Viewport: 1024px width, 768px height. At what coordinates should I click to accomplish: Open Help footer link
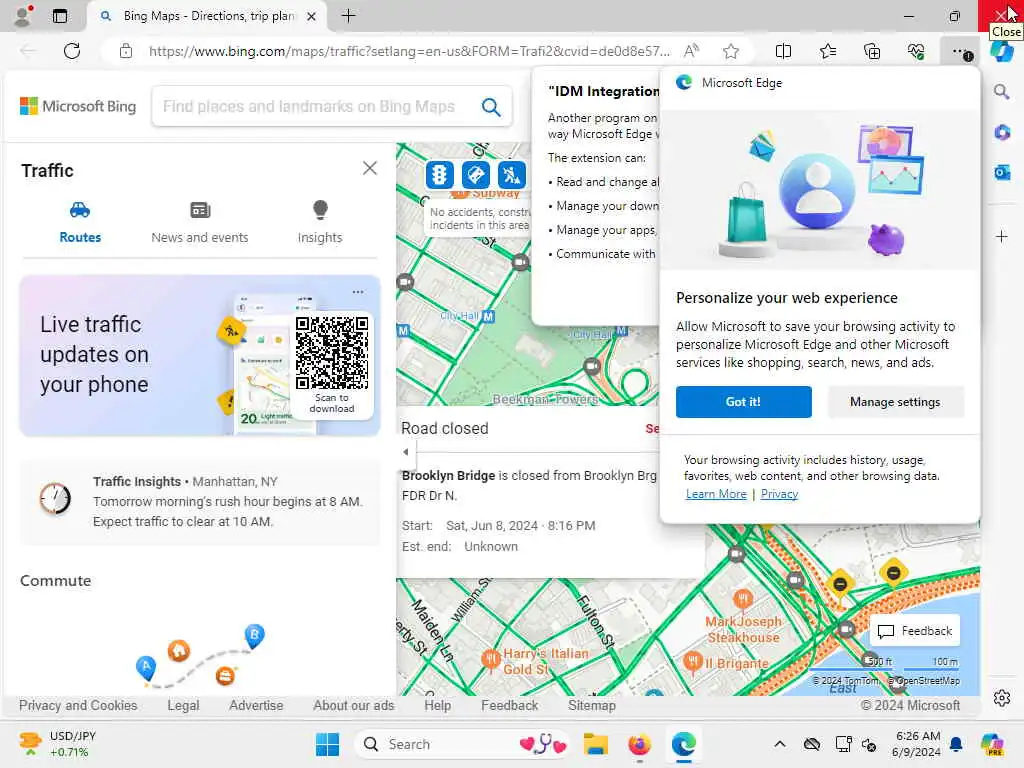click(x=438, y=705)
